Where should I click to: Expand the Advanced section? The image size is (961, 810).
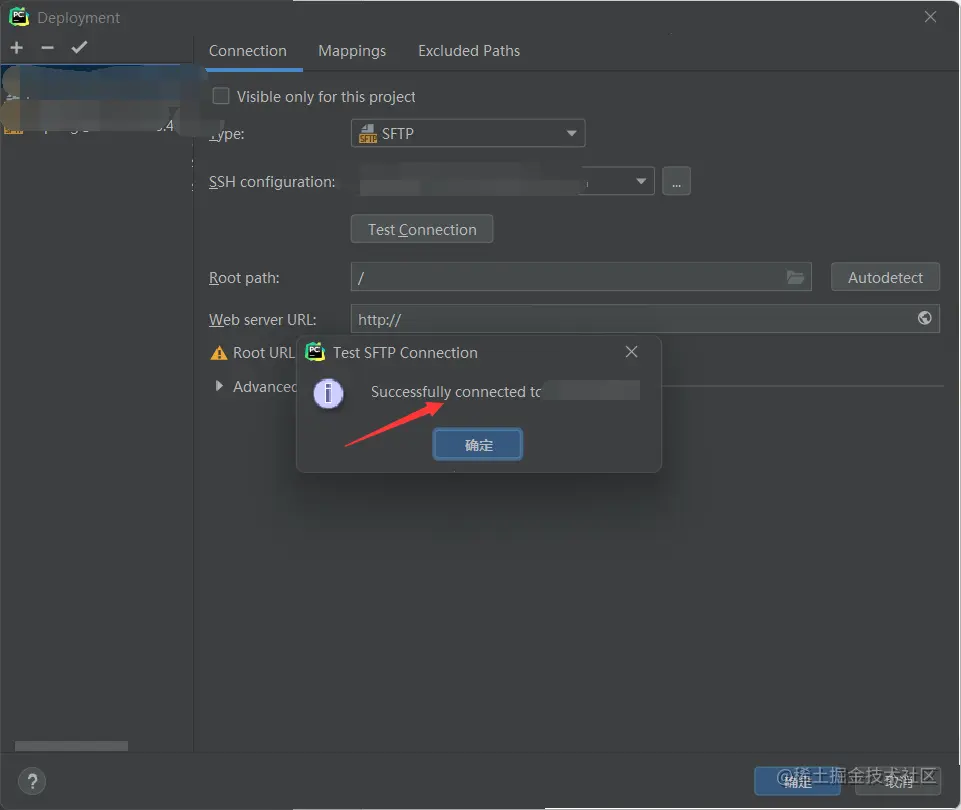point(219,386)
